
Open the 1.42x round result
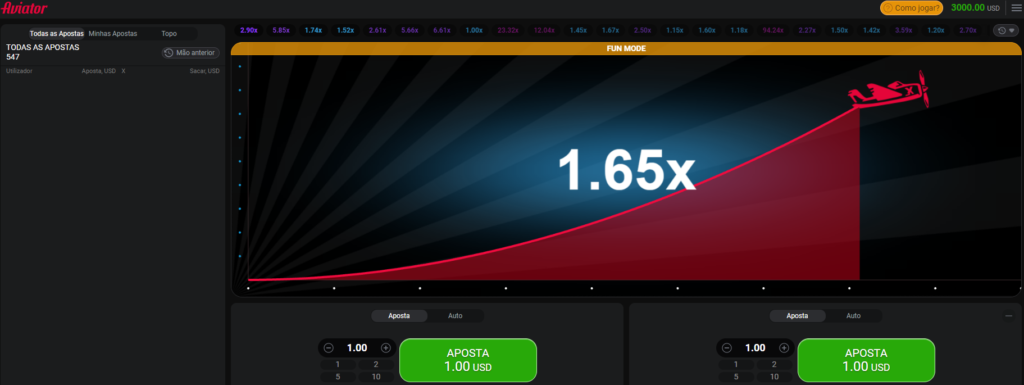point(871,30)
